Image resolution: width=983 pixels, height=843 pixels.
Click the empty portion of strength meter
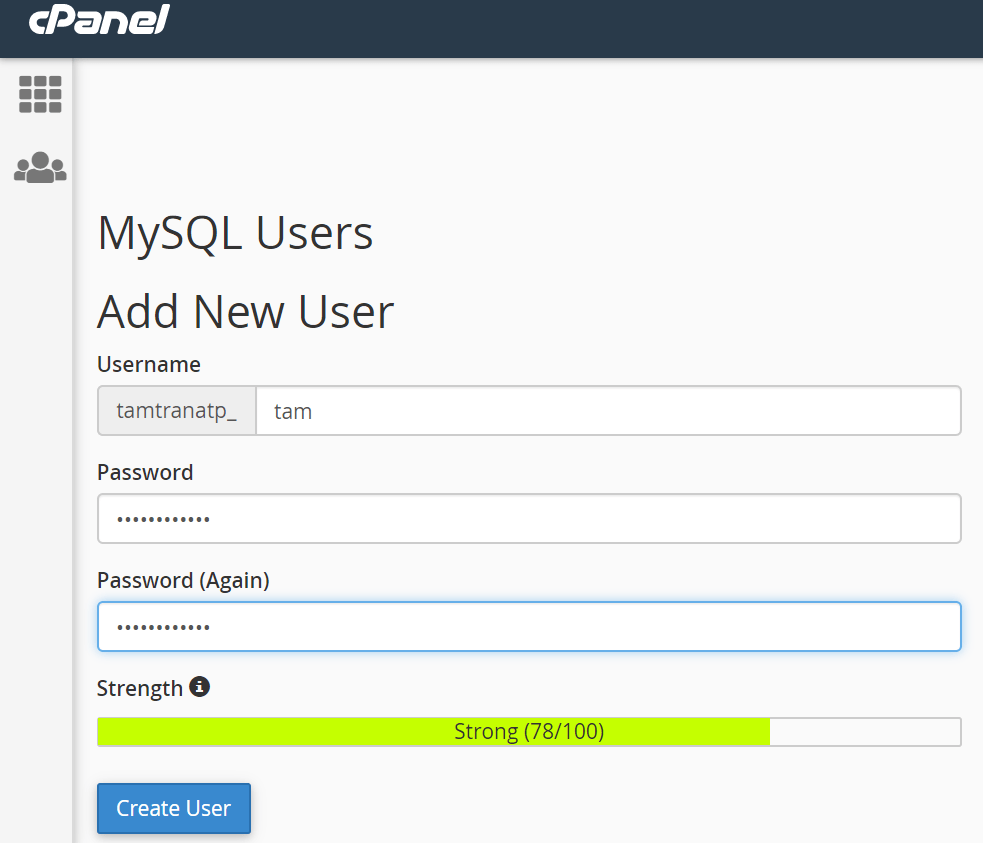pyautogui.click(x=865, y=732)
